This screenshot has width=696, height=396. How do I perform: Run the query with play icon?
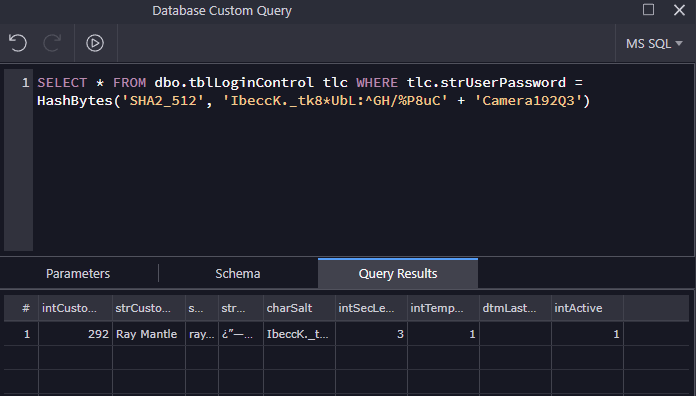[x=95, y=43]
